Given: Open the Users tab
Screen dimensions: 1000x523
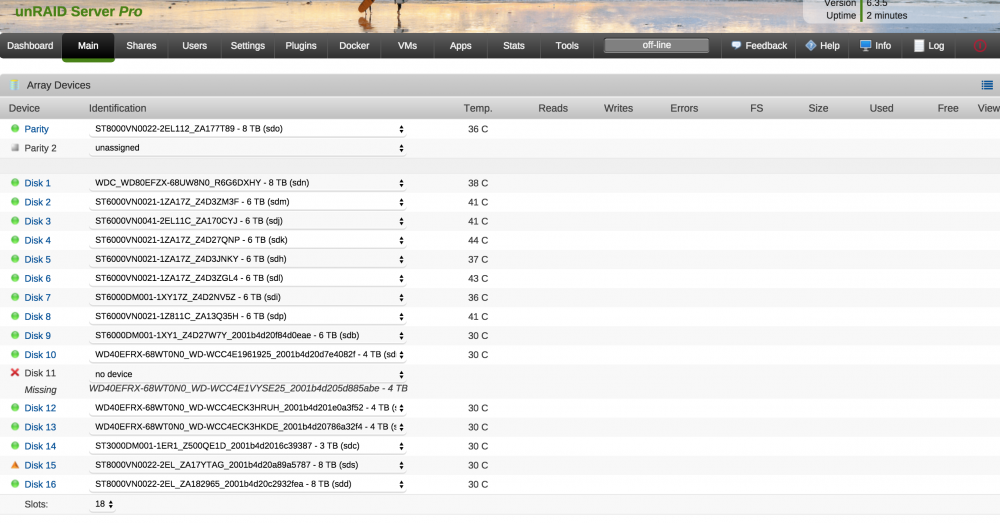Looking at the screenshot, I should (195, 46).
